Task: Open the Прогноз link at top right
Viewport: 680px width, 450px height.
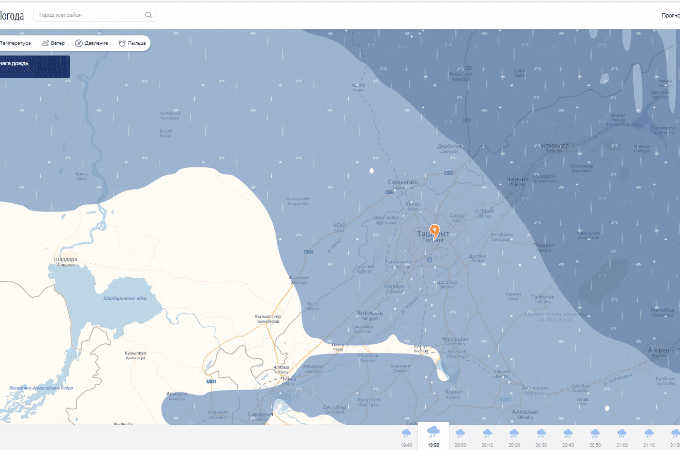Action: tap(670, 15)
